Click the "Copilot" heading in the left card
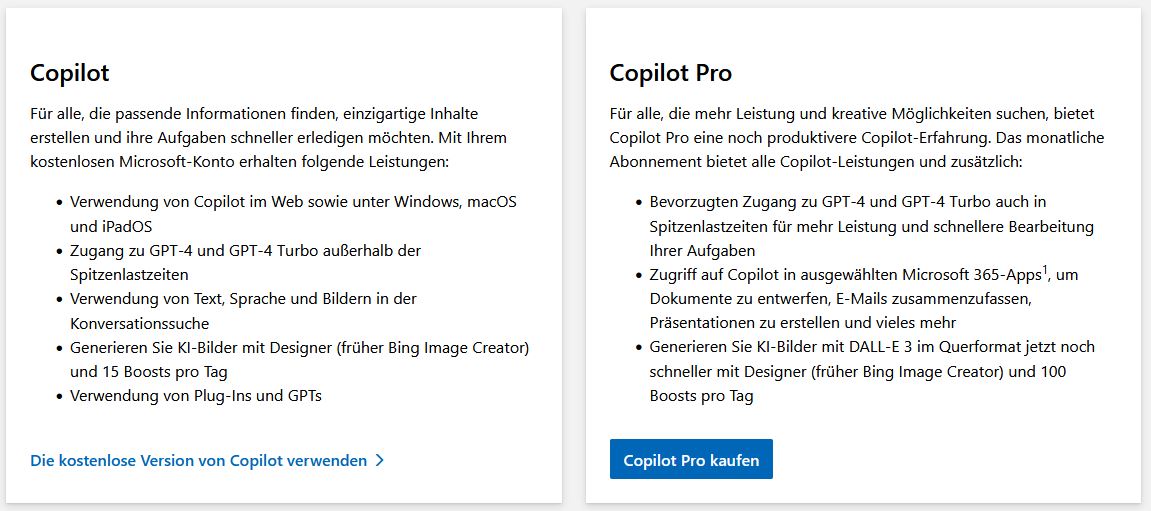 click(70, 73)
